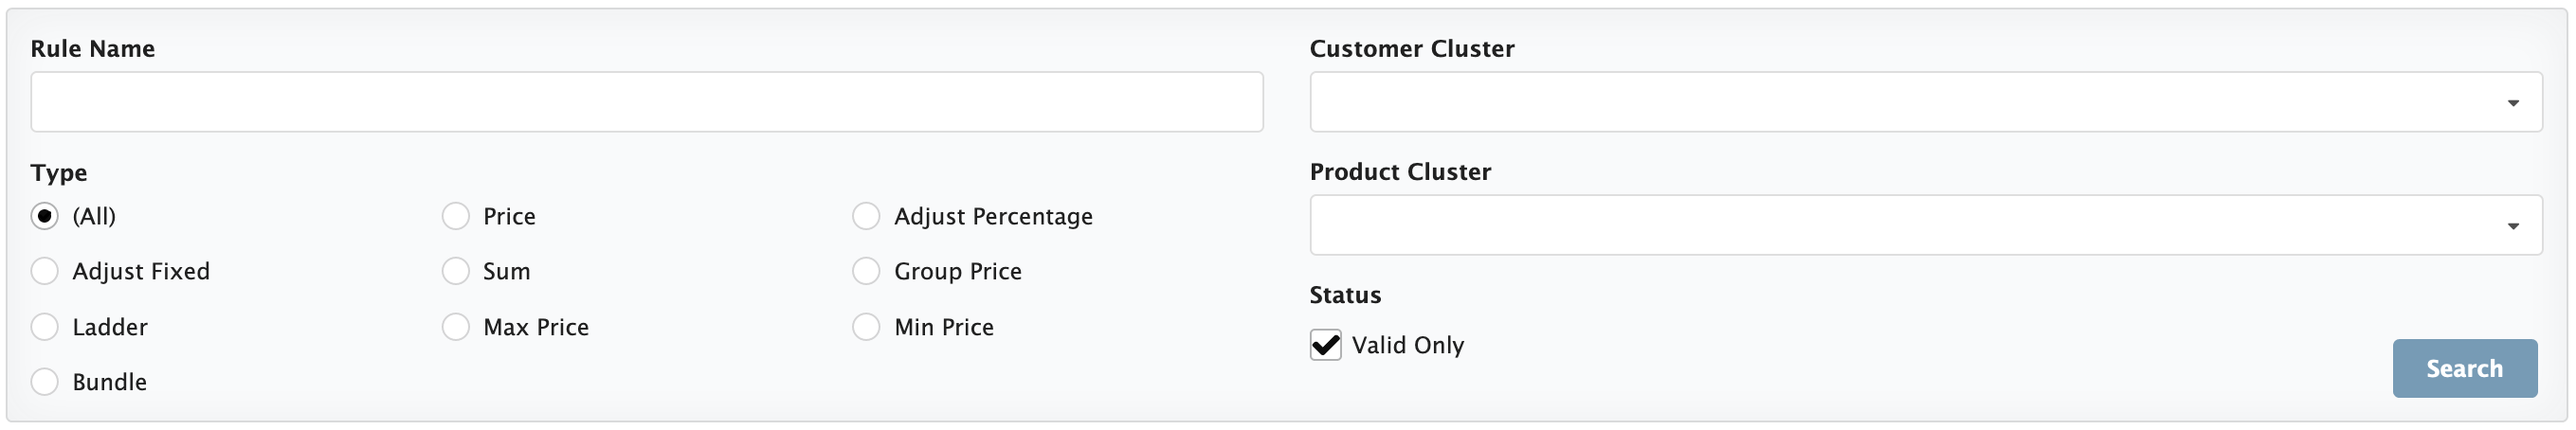Choose the Bundle type radio

click(x=45, y=382)
